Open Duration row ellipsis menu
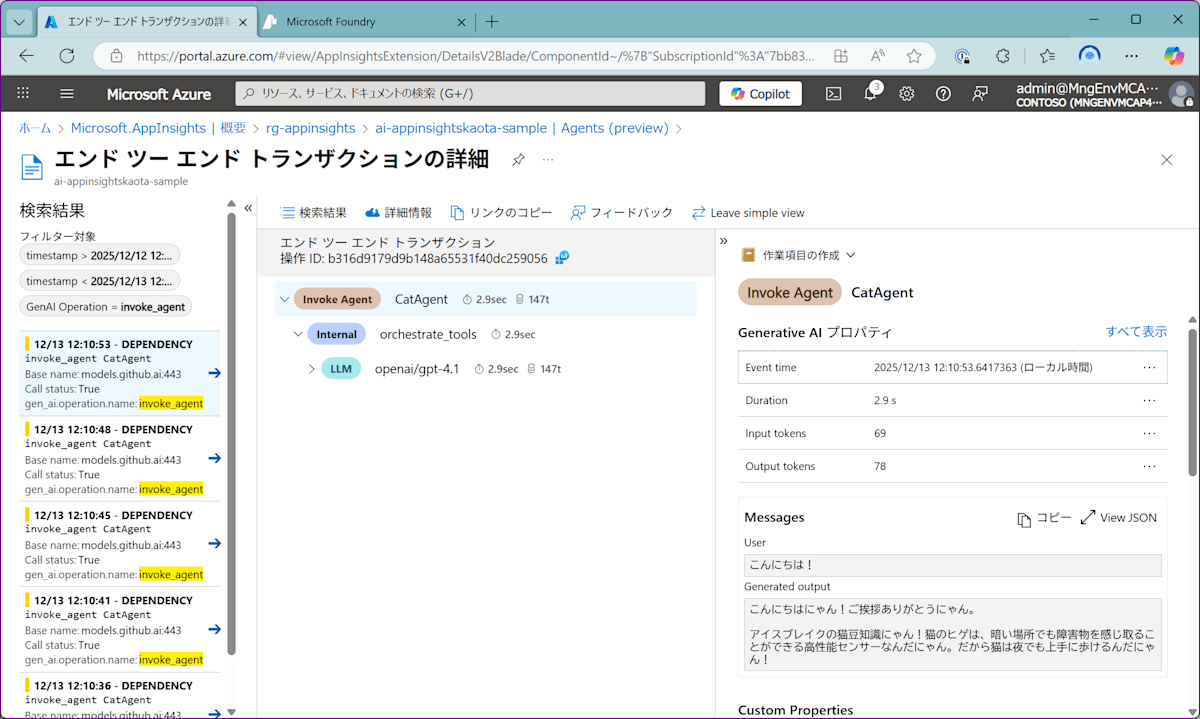 click(x=1149, y=400)
